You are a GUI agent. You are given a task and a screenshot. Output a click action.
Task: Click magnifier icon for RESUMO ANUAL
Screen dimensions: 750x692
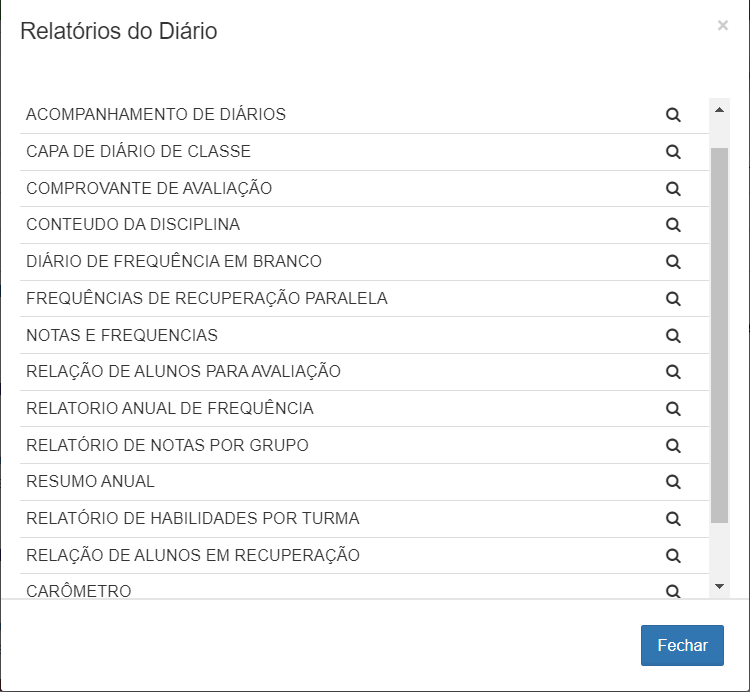(673, 482)
